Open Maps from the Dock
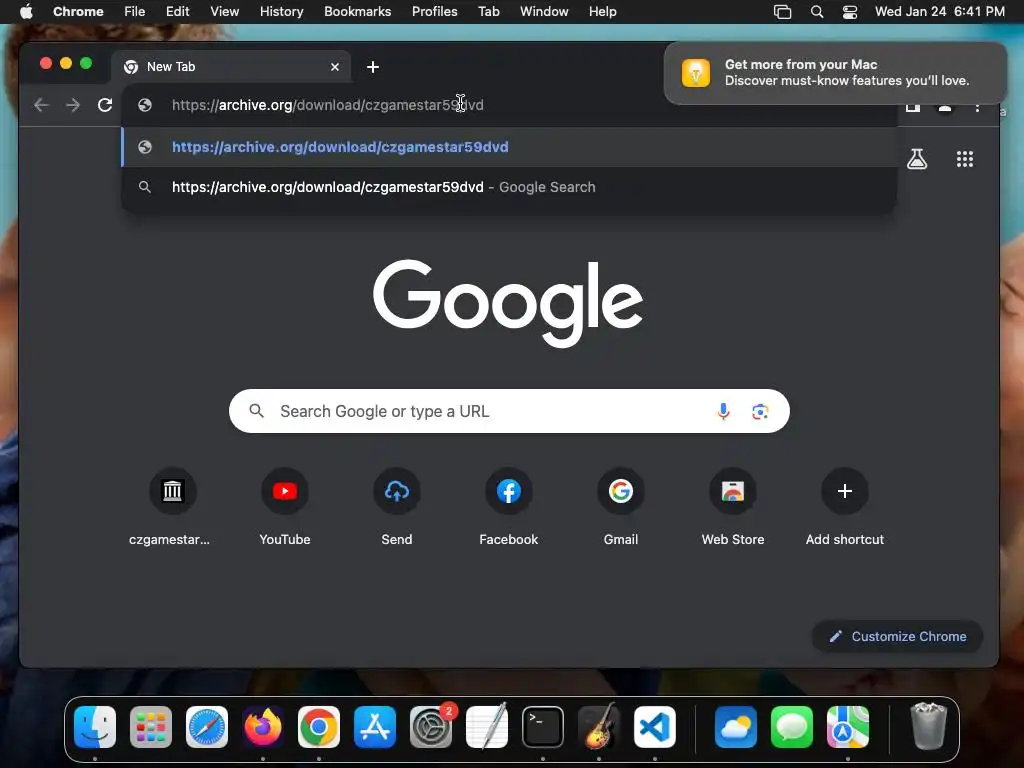 (848, 727)
